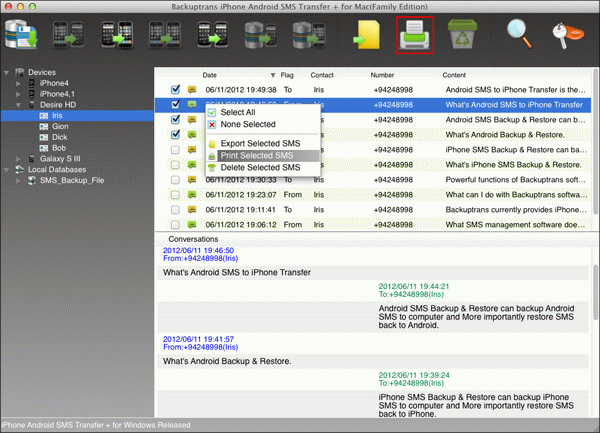The image size is (600, 433).
Task: Click the sort arrow on the Date column
Action: (272, 75)
